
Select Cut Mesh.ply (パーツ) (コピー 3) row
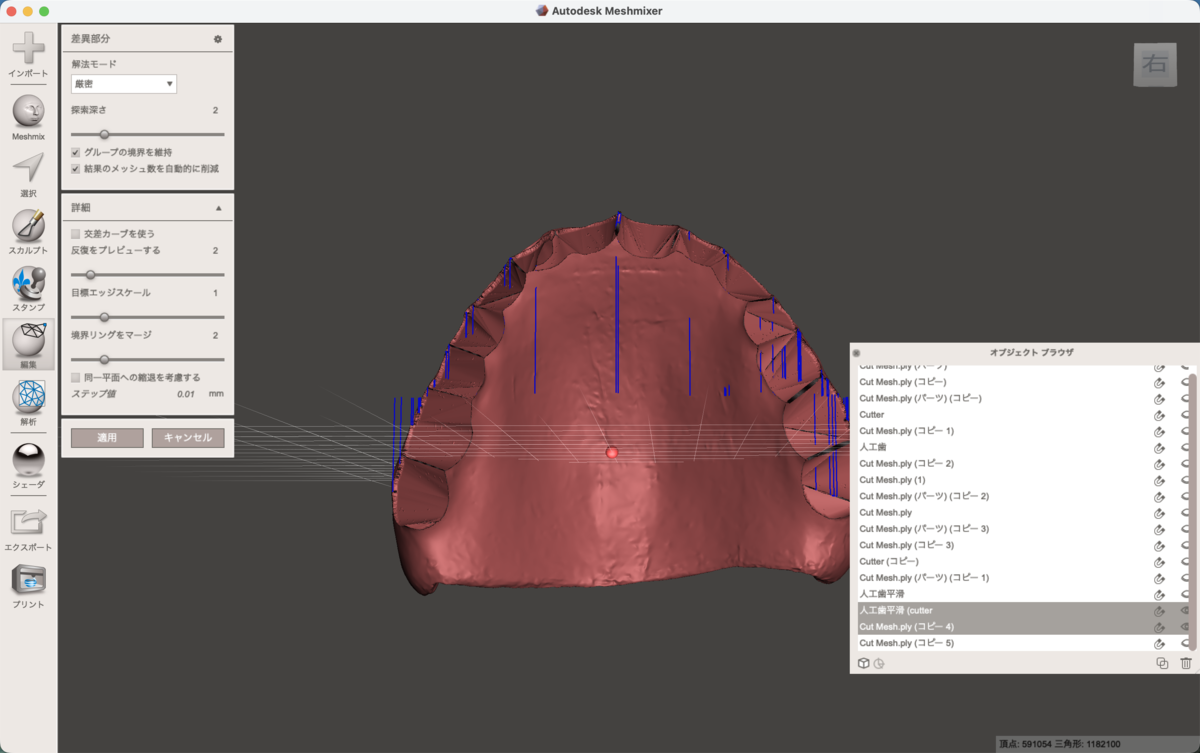pos(1022,529)
